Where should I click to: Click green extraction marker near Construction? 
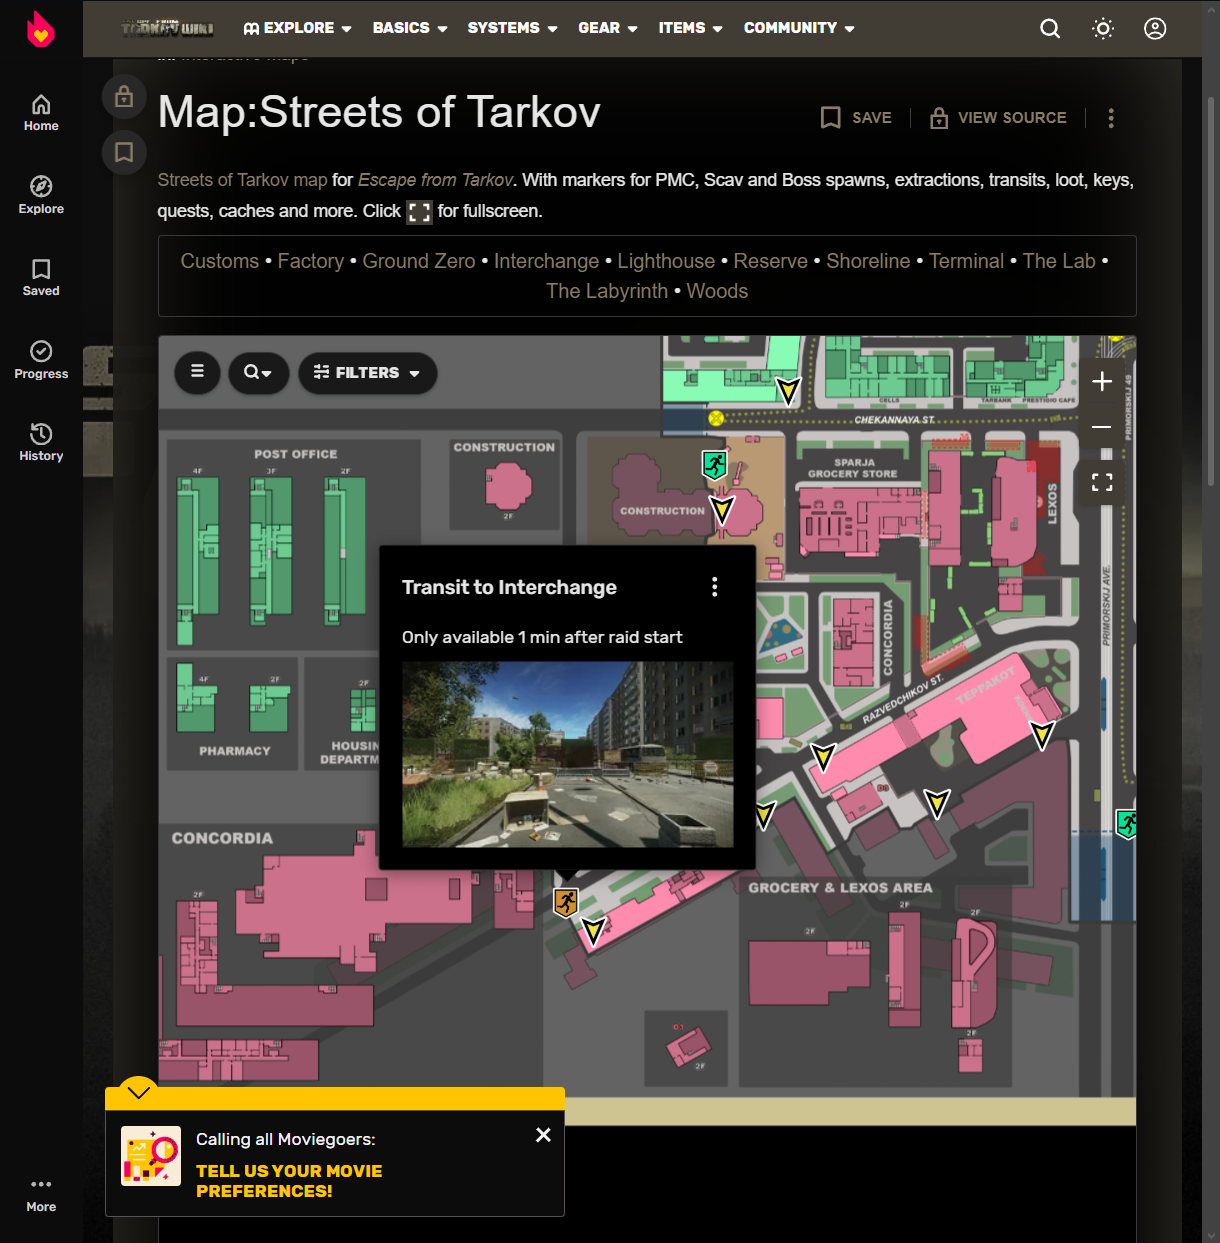point(715,465)
